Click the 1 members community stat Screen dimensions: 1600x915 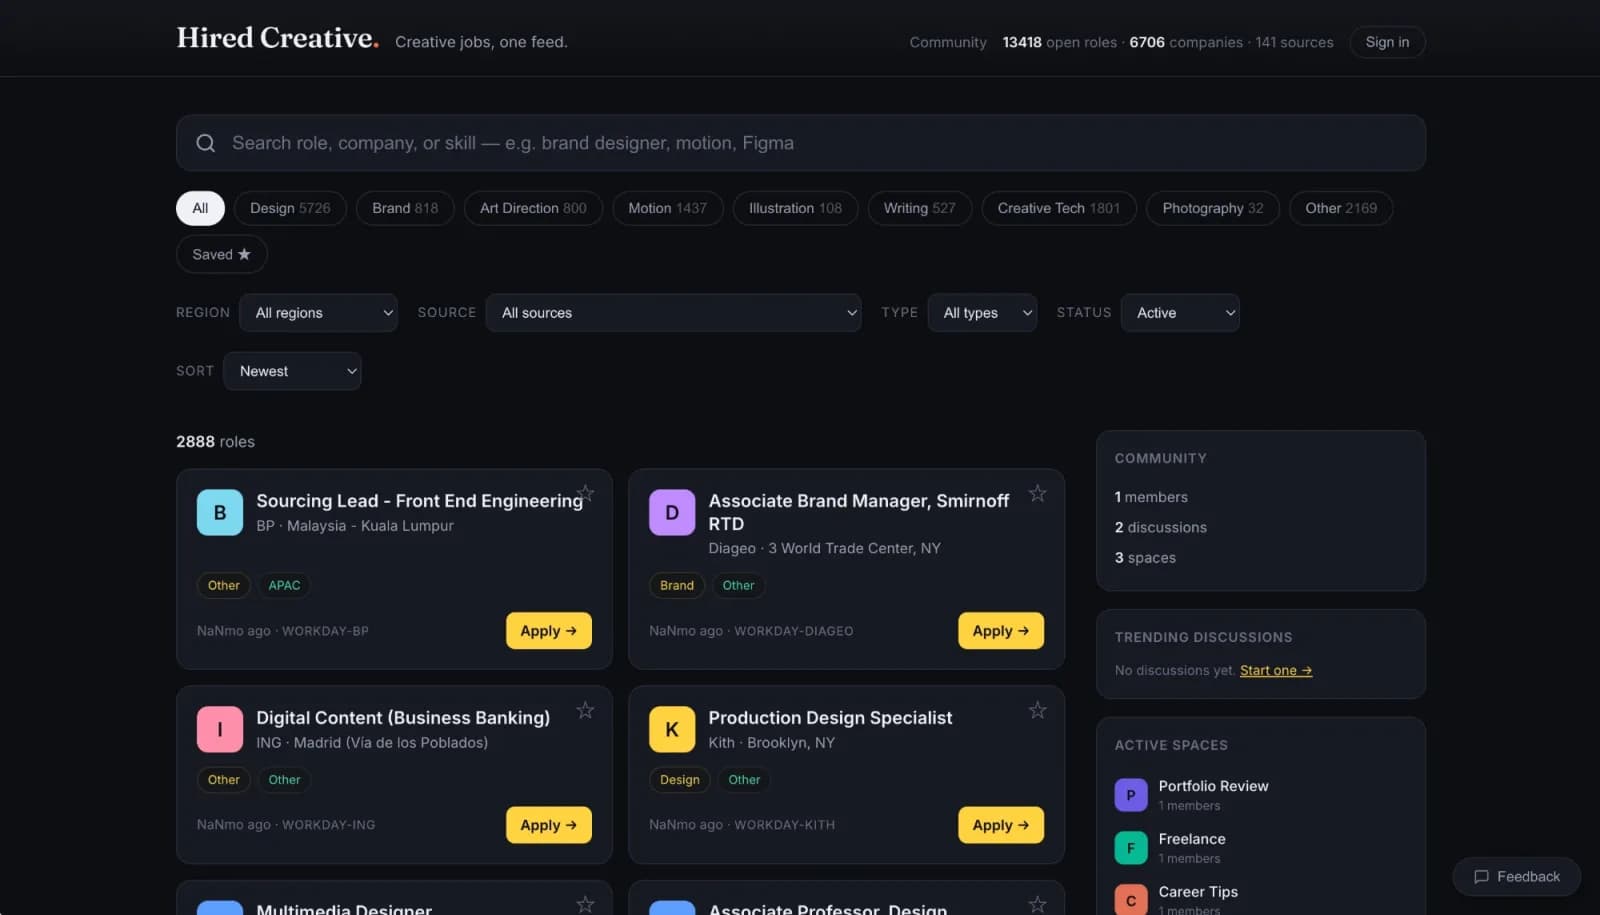click(1151, 497)
